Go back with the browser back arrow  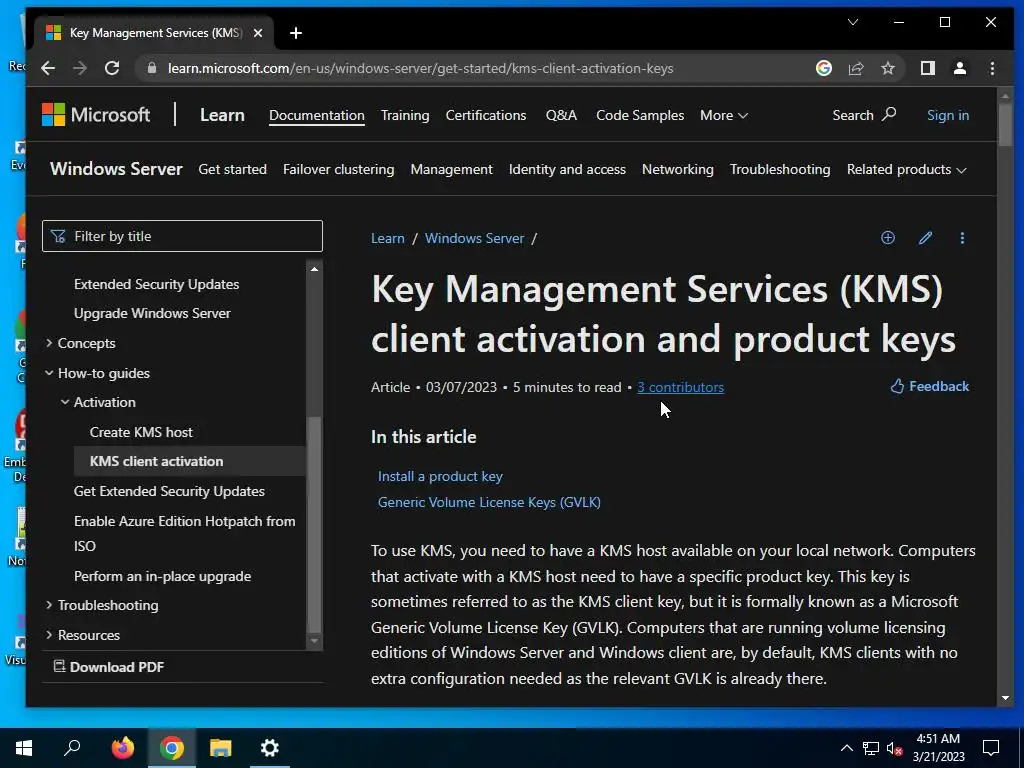tap(48, 68)
